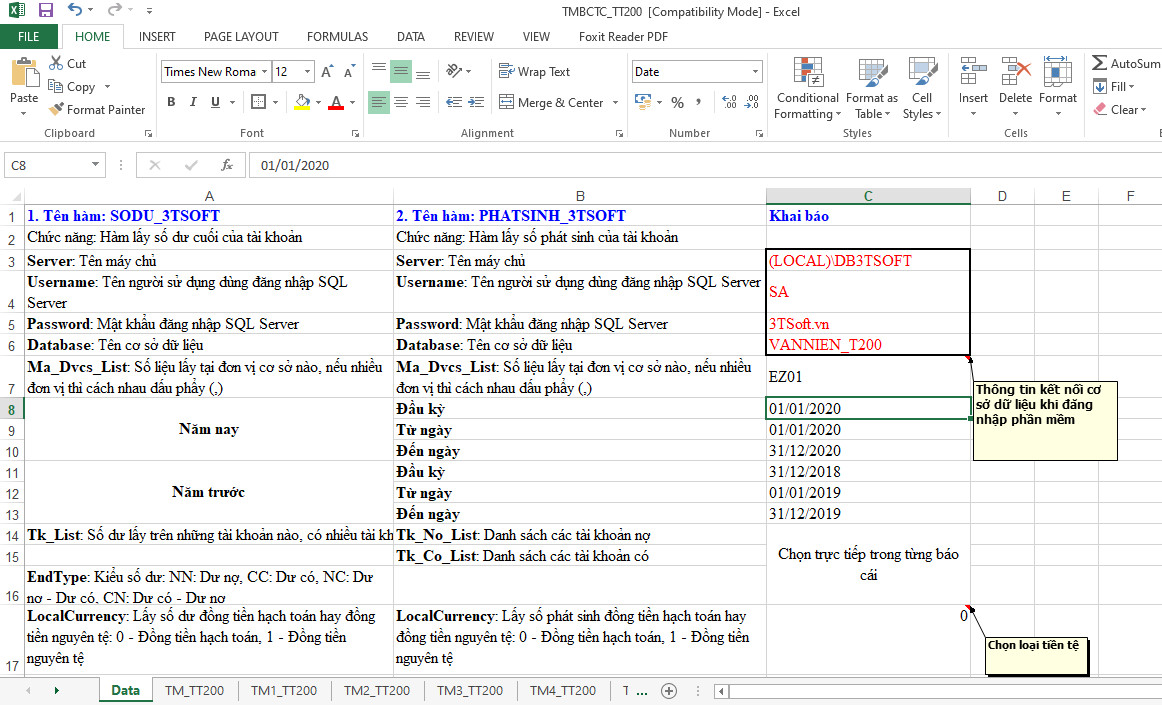This screenshot has width=1162, height=705.
Task: Click the Insert cells button
Action: [x=973, y=87]
